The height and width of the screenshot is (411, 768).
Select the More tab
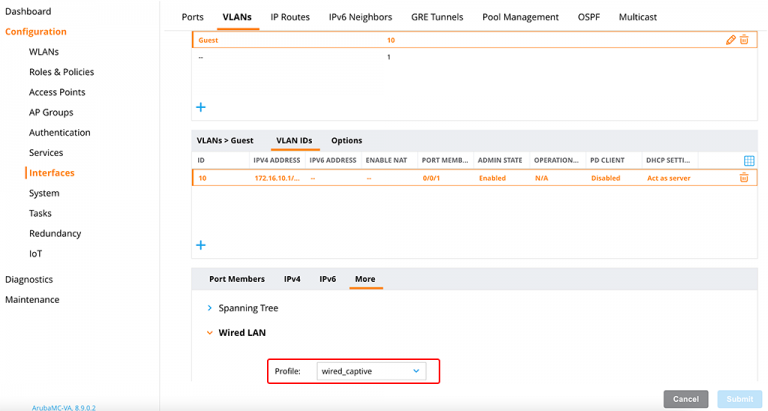365,279
